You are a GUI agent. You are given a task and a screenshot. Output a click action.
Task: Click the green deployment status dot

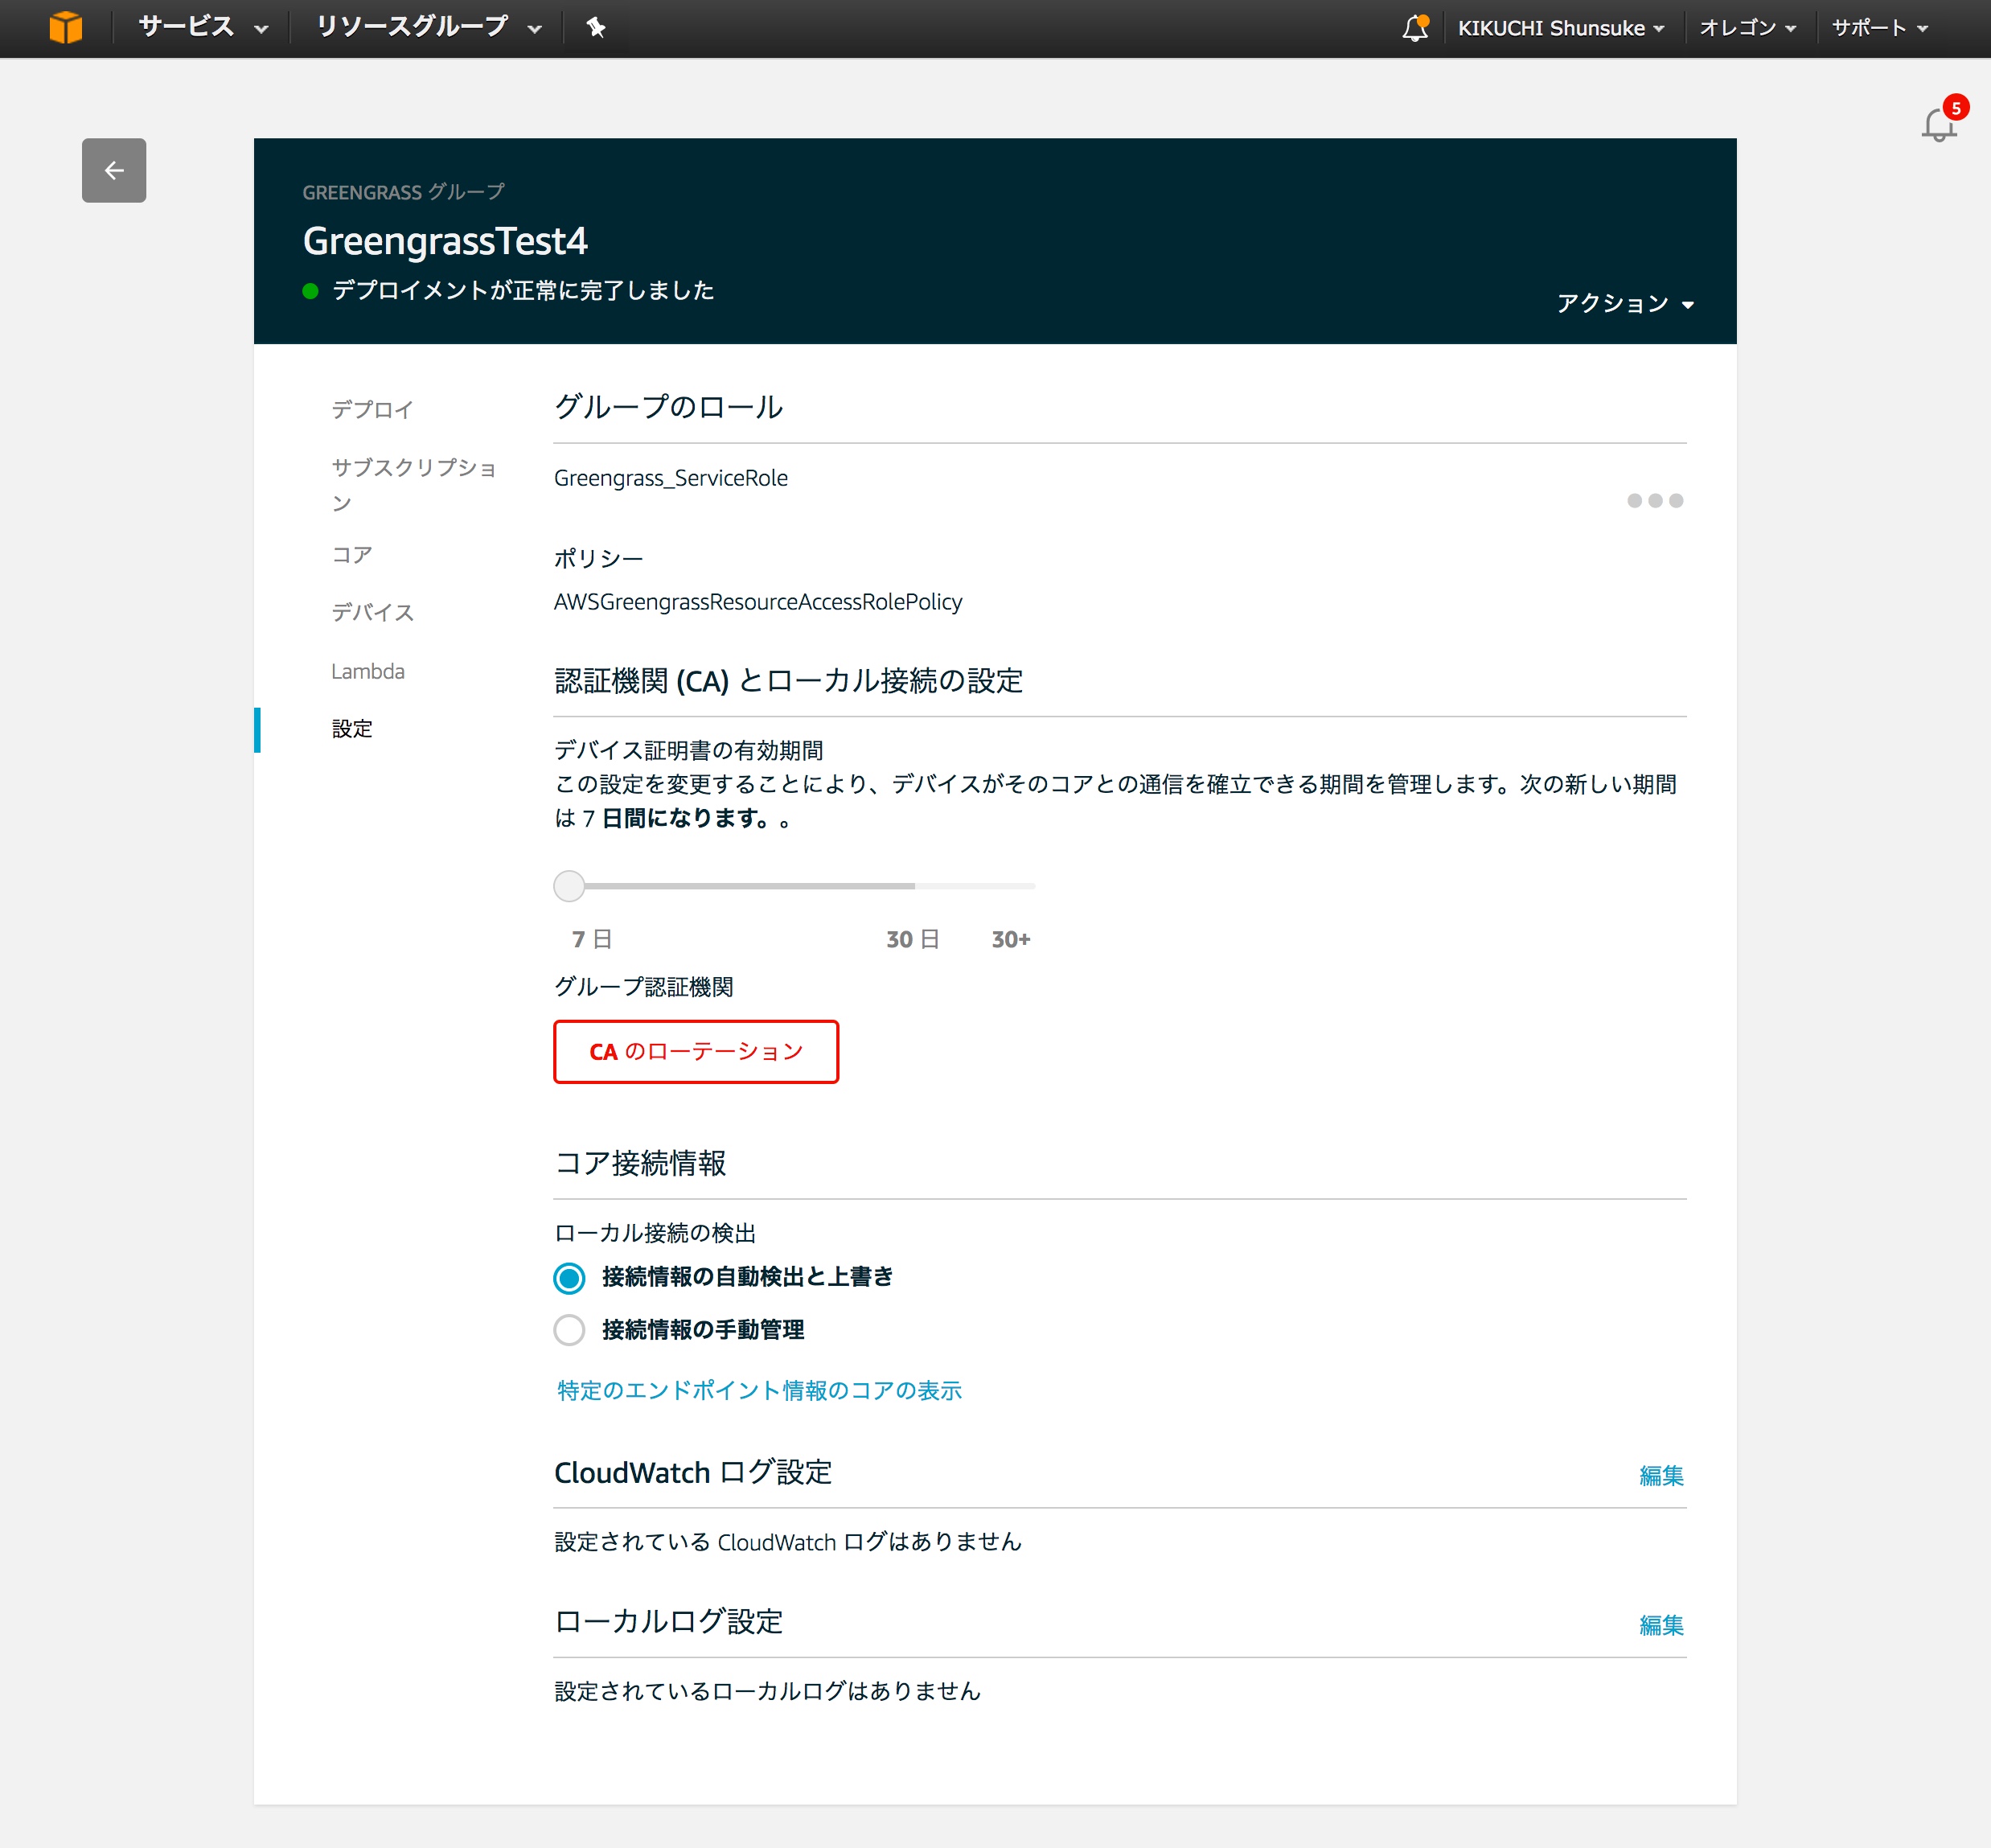[x=310, y=291]
